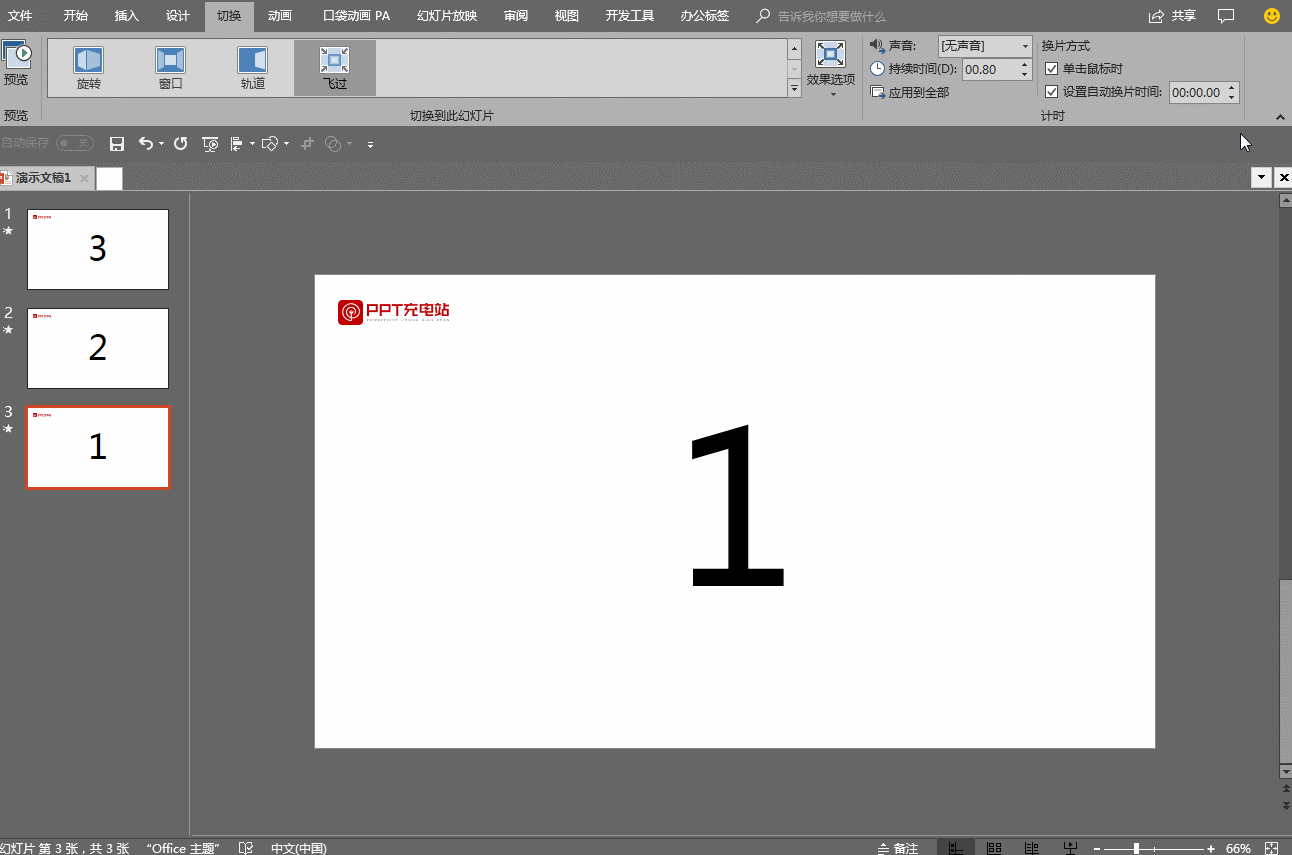1292x855 pixels.
Task: Toggle the 自动保存 autosave switch
Action: click(75, 144)
